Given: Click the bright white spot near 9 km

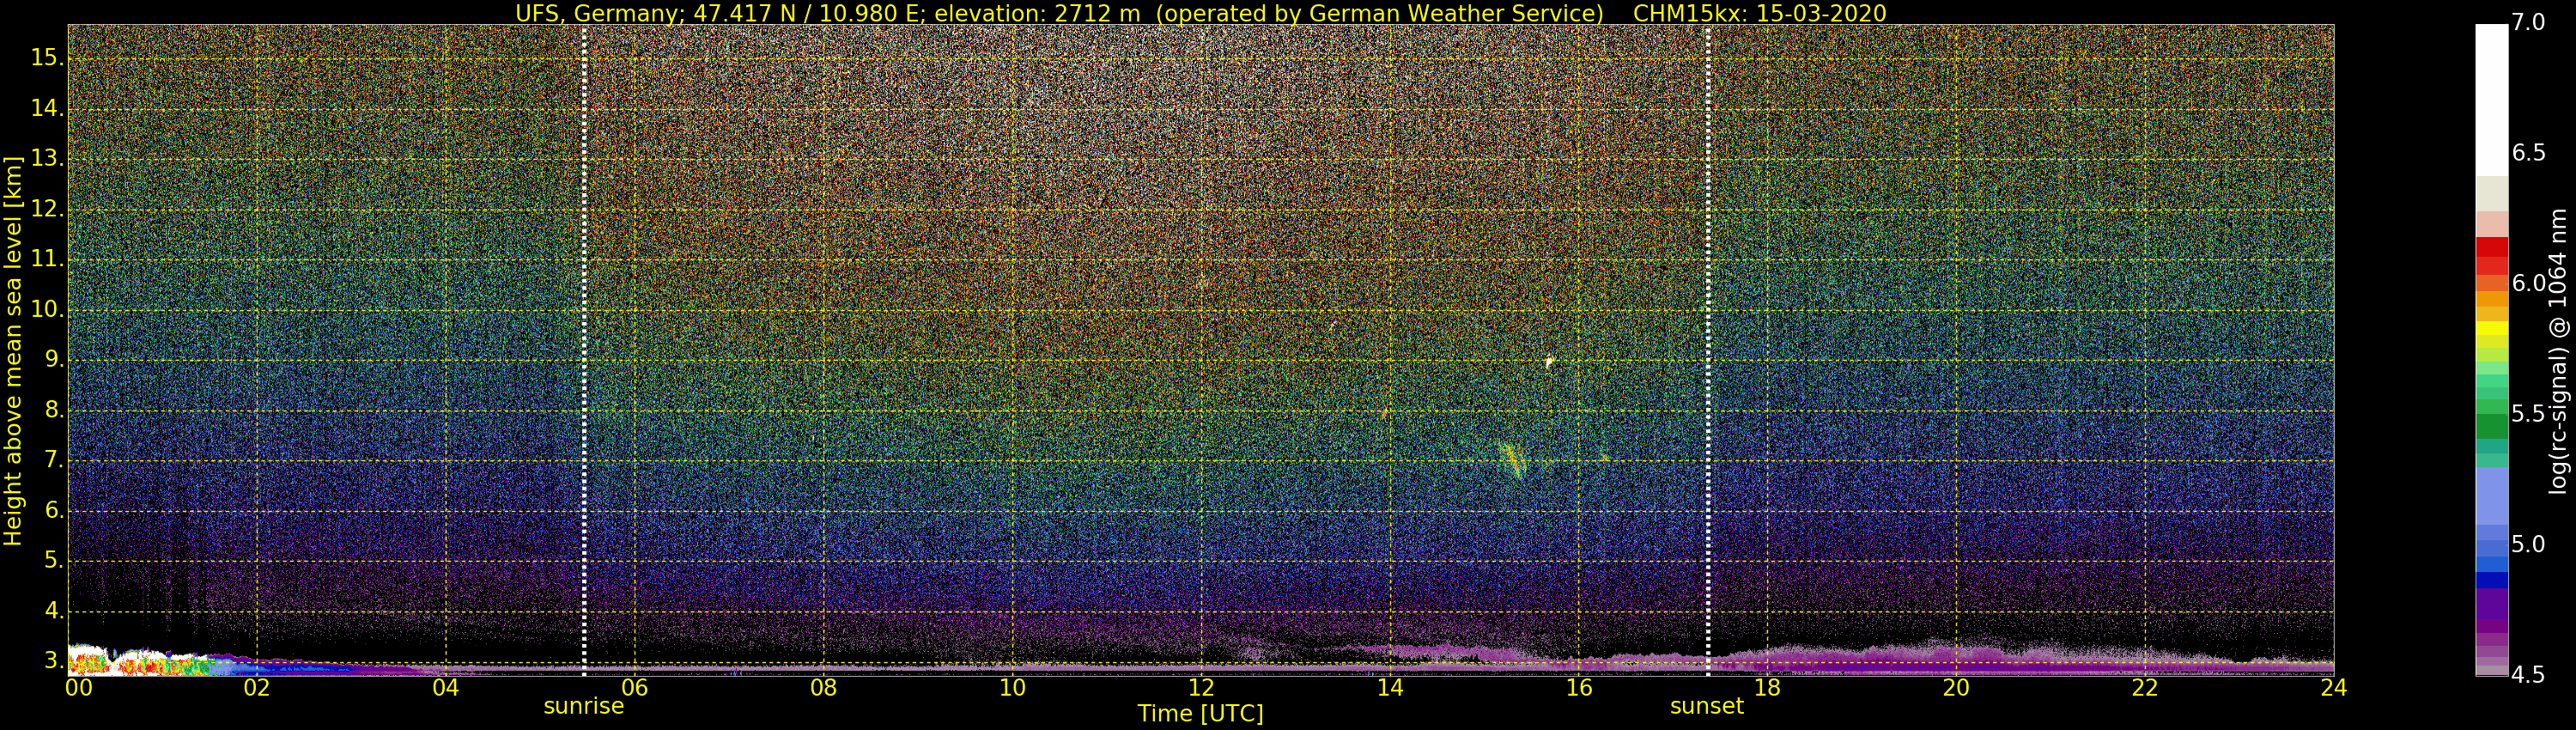Looking at the screenshot, I should tap(1549, 361).
